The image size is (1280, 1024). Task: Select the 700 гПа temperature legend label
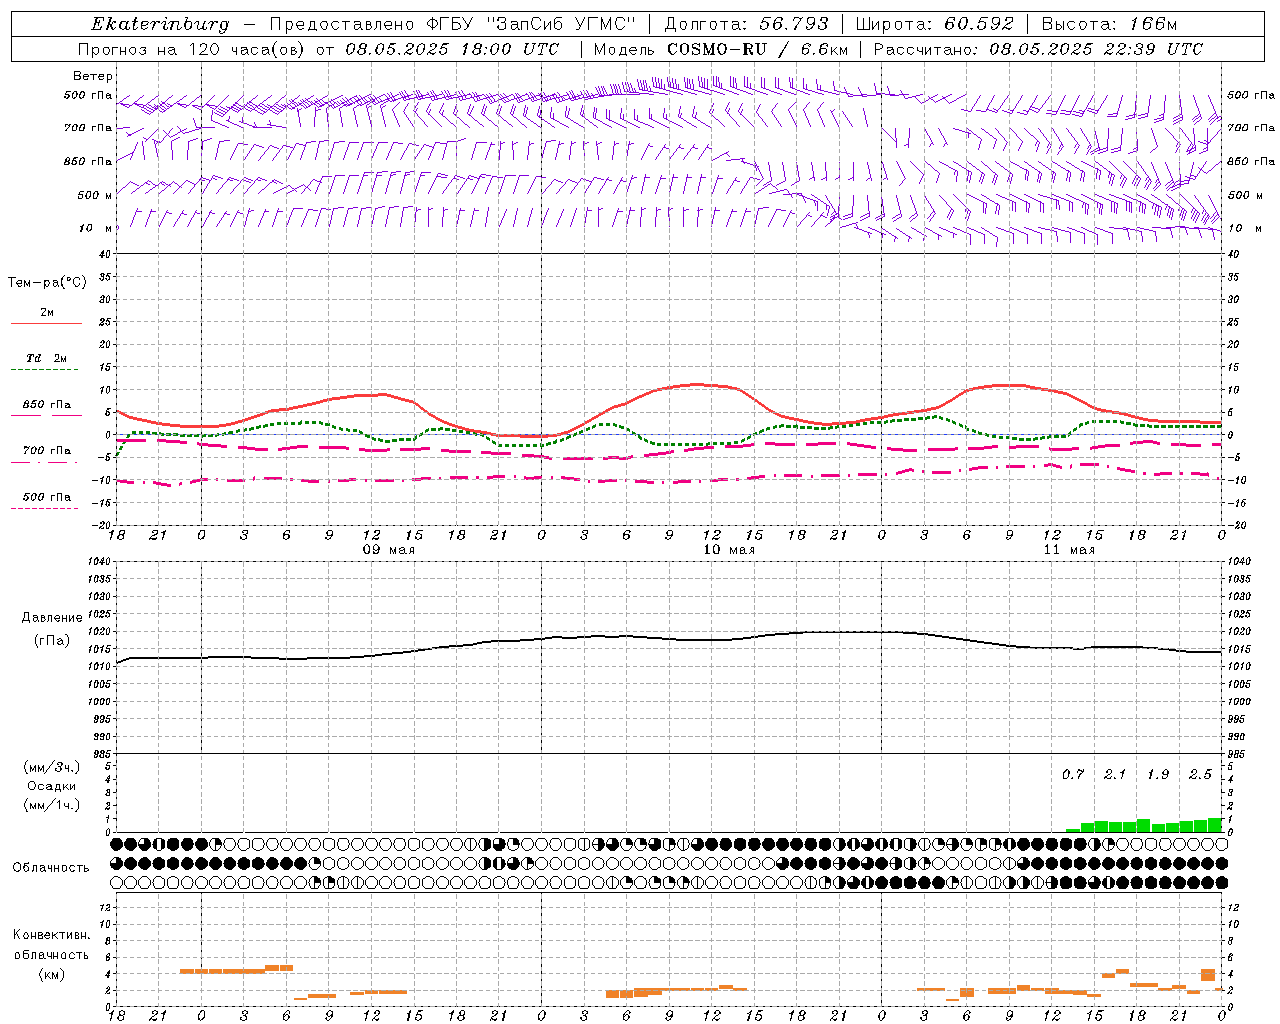click(x=47, y=451)
